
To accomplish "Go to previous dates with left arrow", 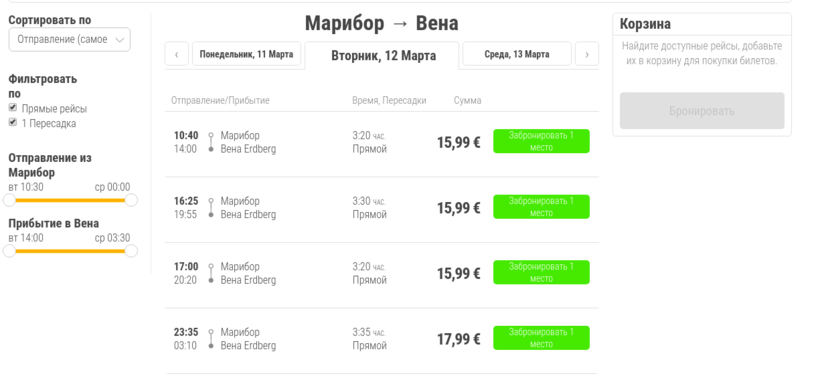I will [177, 54].
